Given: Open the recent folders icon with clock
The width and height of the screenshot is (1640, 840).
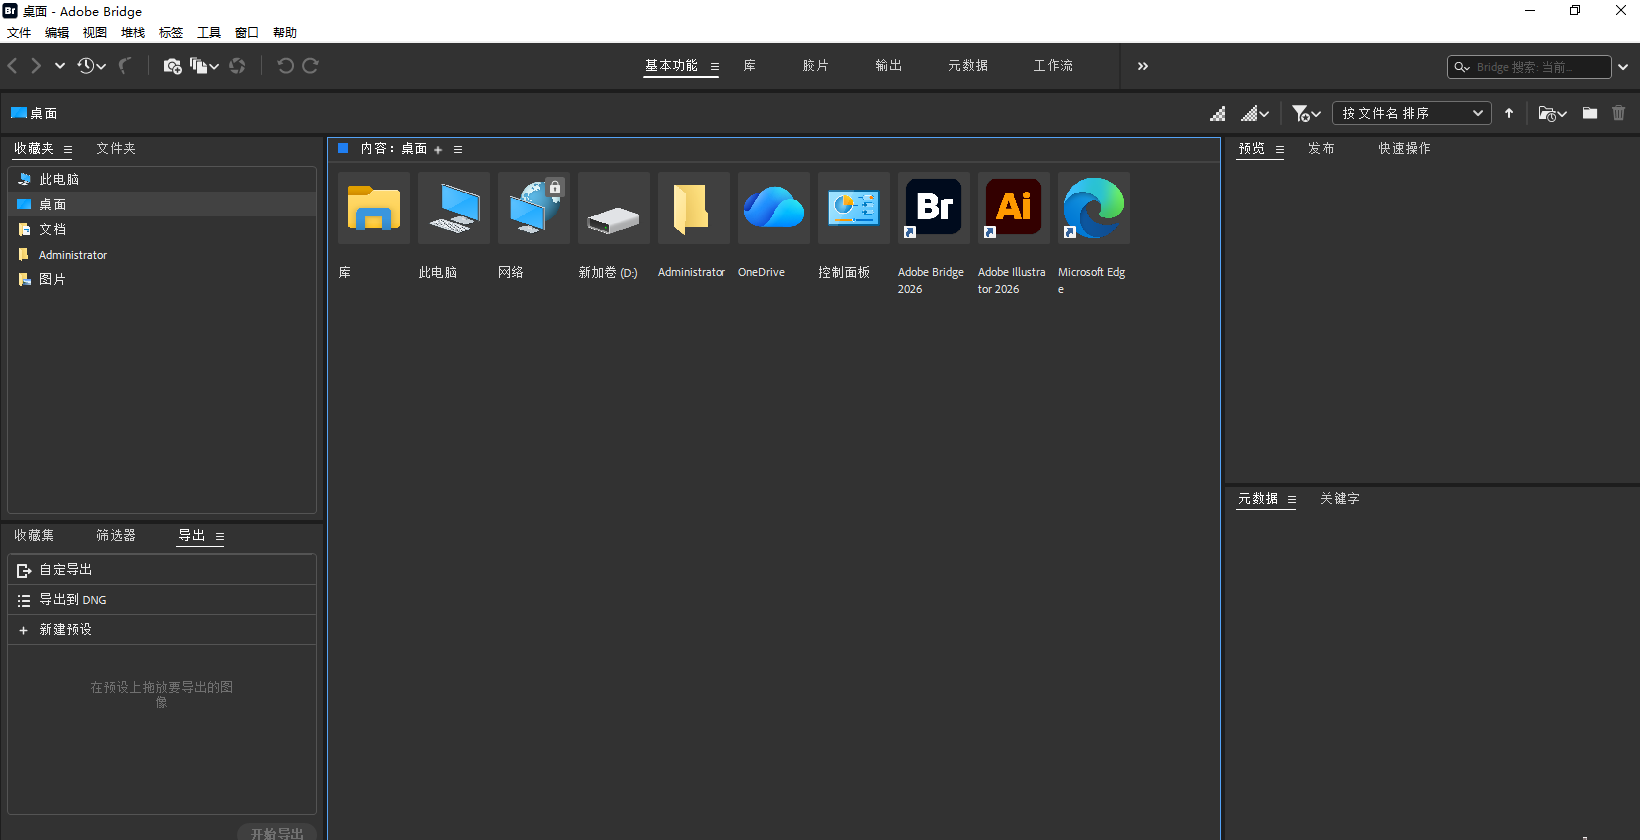Looking at the screenshot, I should 1551,113.
